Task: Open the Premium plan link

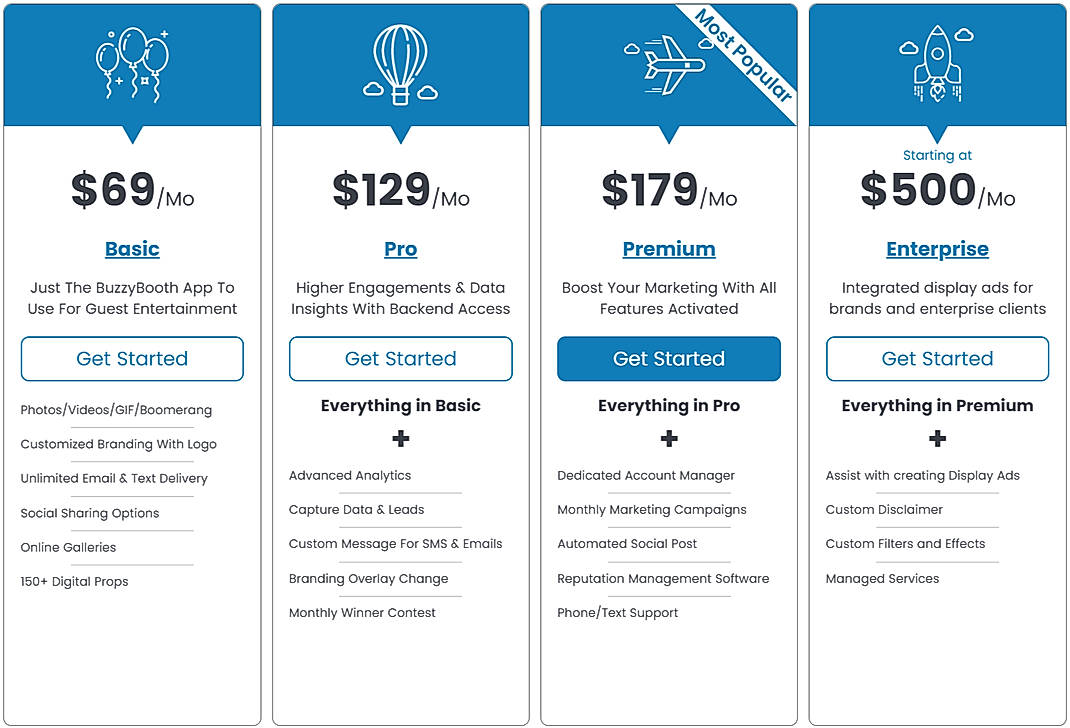Action: [668, 248]
